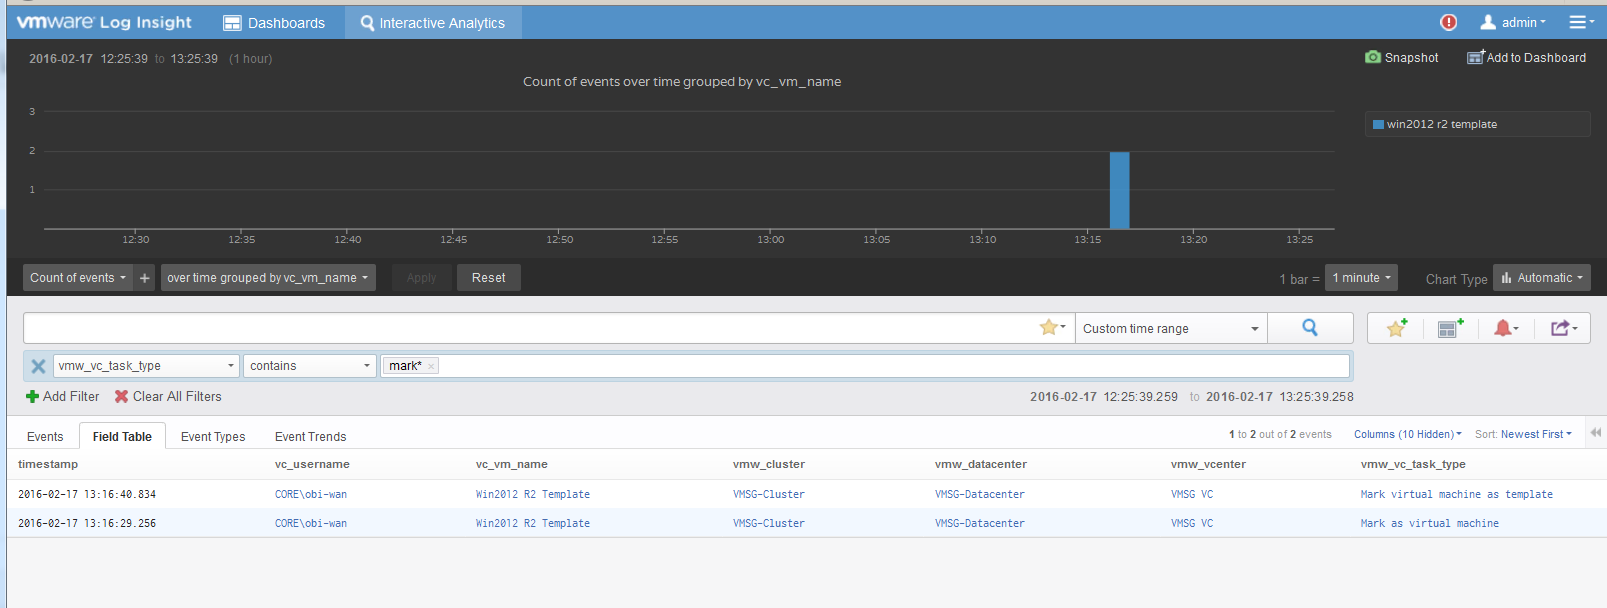The width and height of the screenshot is (1607, 608).
Task: Open favorite queries star in search bar
Action: tap(1052, 328)
